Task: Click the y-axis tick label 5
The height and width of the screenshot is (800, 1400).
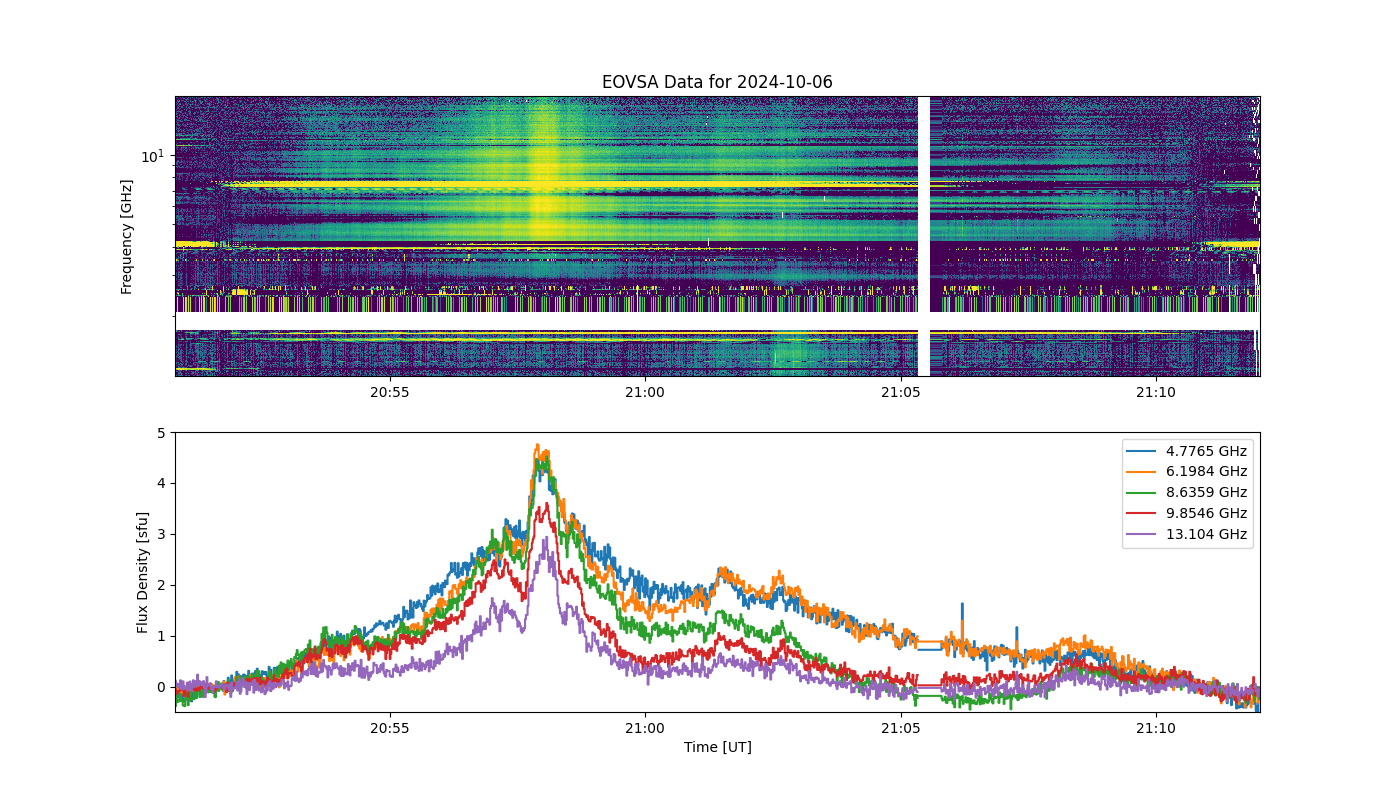Action: click(161, 433)
